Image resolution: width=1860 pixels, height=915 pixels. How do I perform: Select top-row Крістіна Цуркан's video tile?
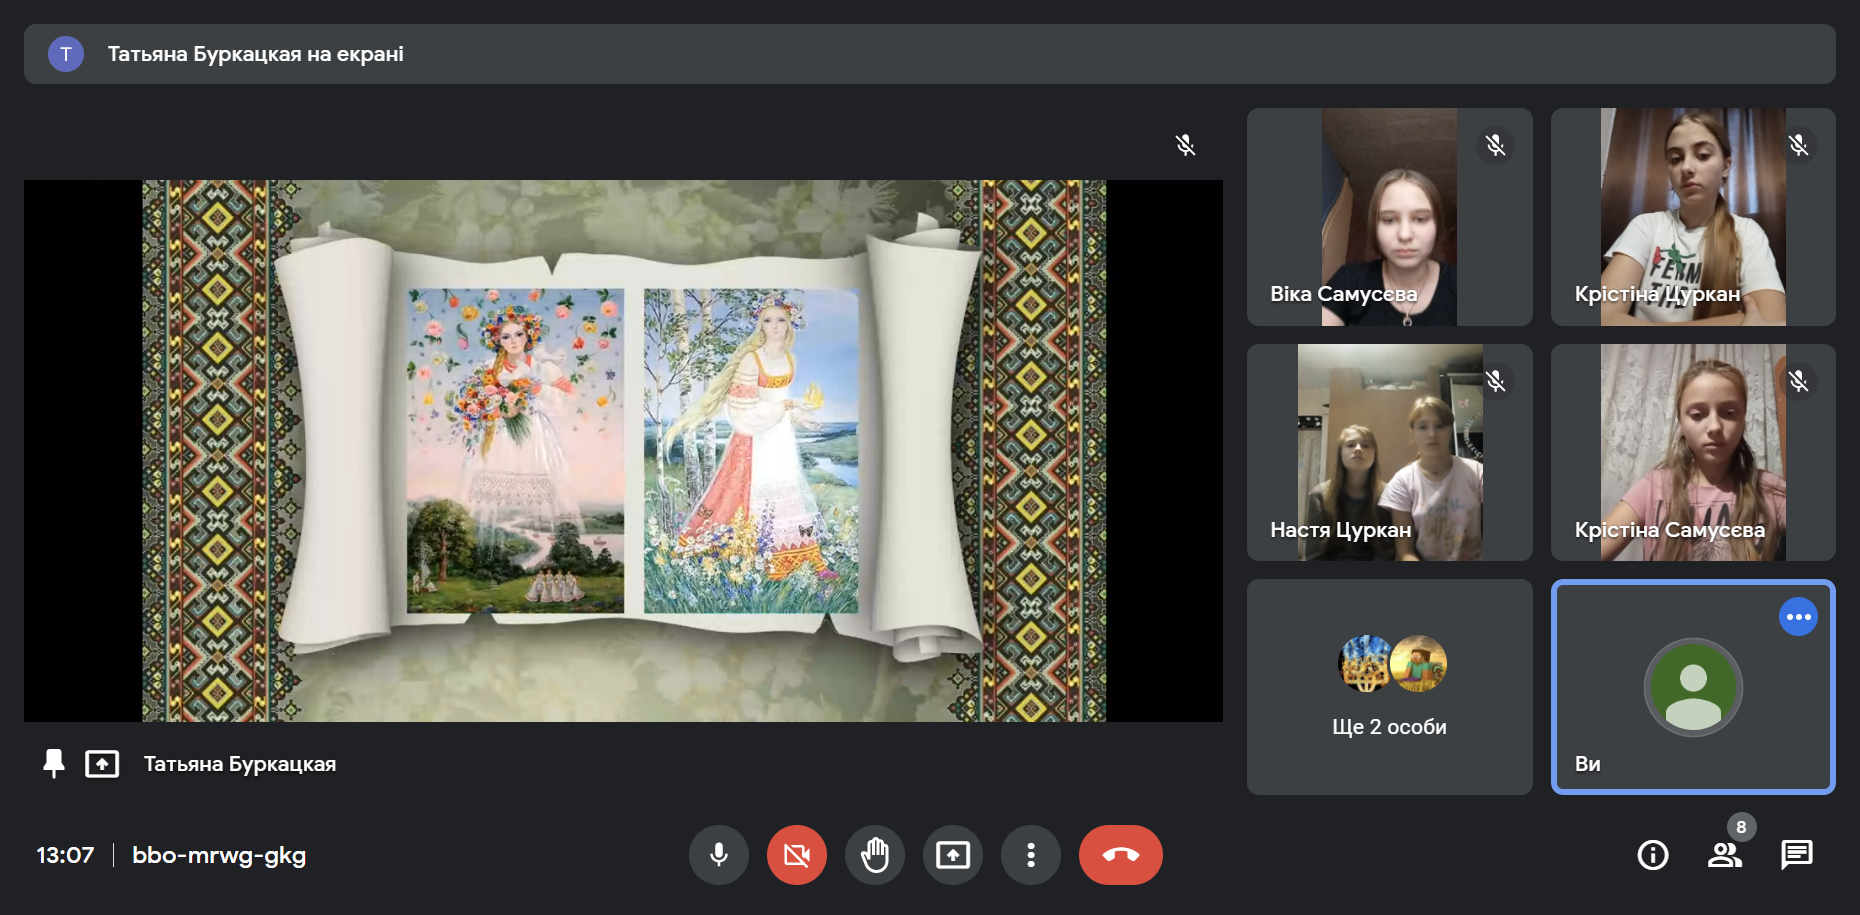pos(1692,217)
